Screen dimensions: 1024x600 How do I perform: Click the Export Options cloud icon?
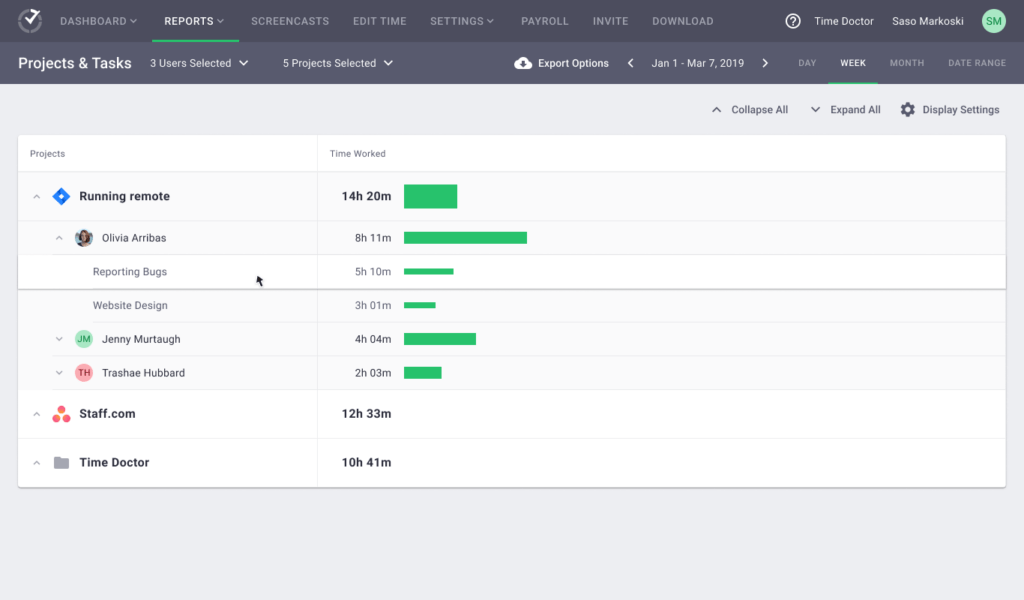523,63
